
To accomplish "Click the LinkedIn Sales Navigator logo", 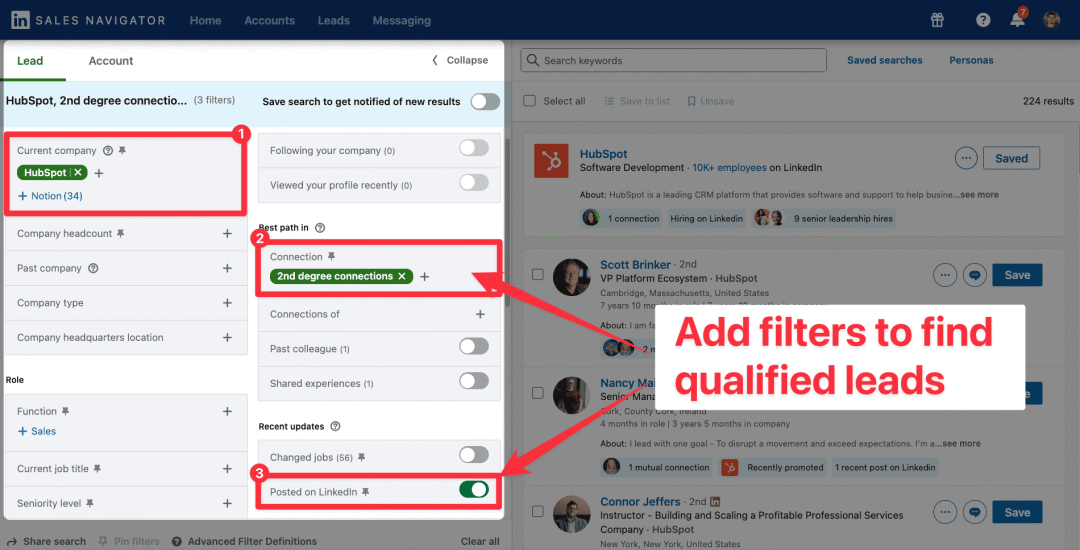I will pos(88,20).
